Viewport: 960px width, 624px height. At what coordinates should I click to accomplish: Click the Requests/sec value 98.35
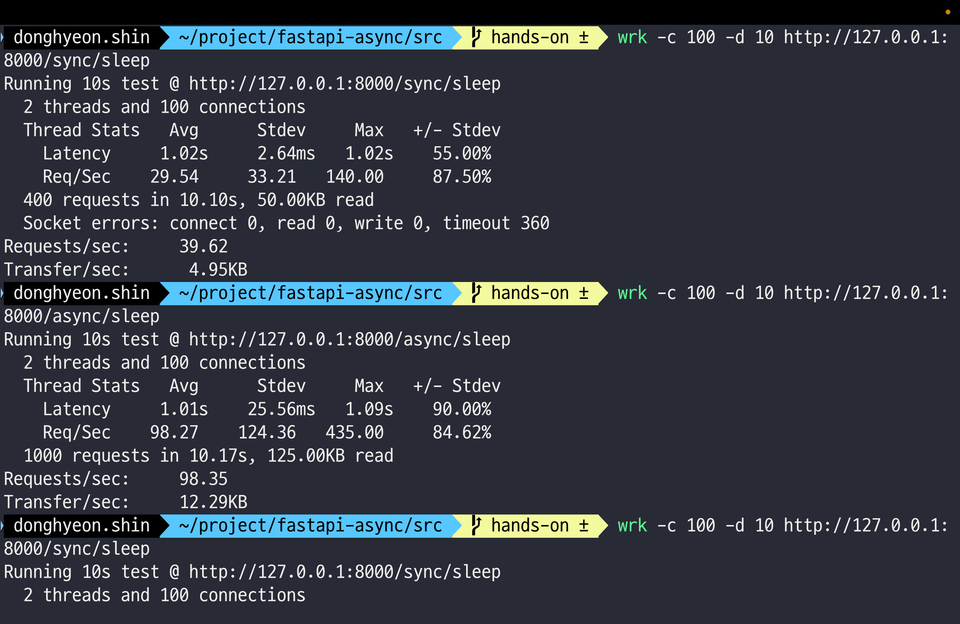(x=203, y=479)
